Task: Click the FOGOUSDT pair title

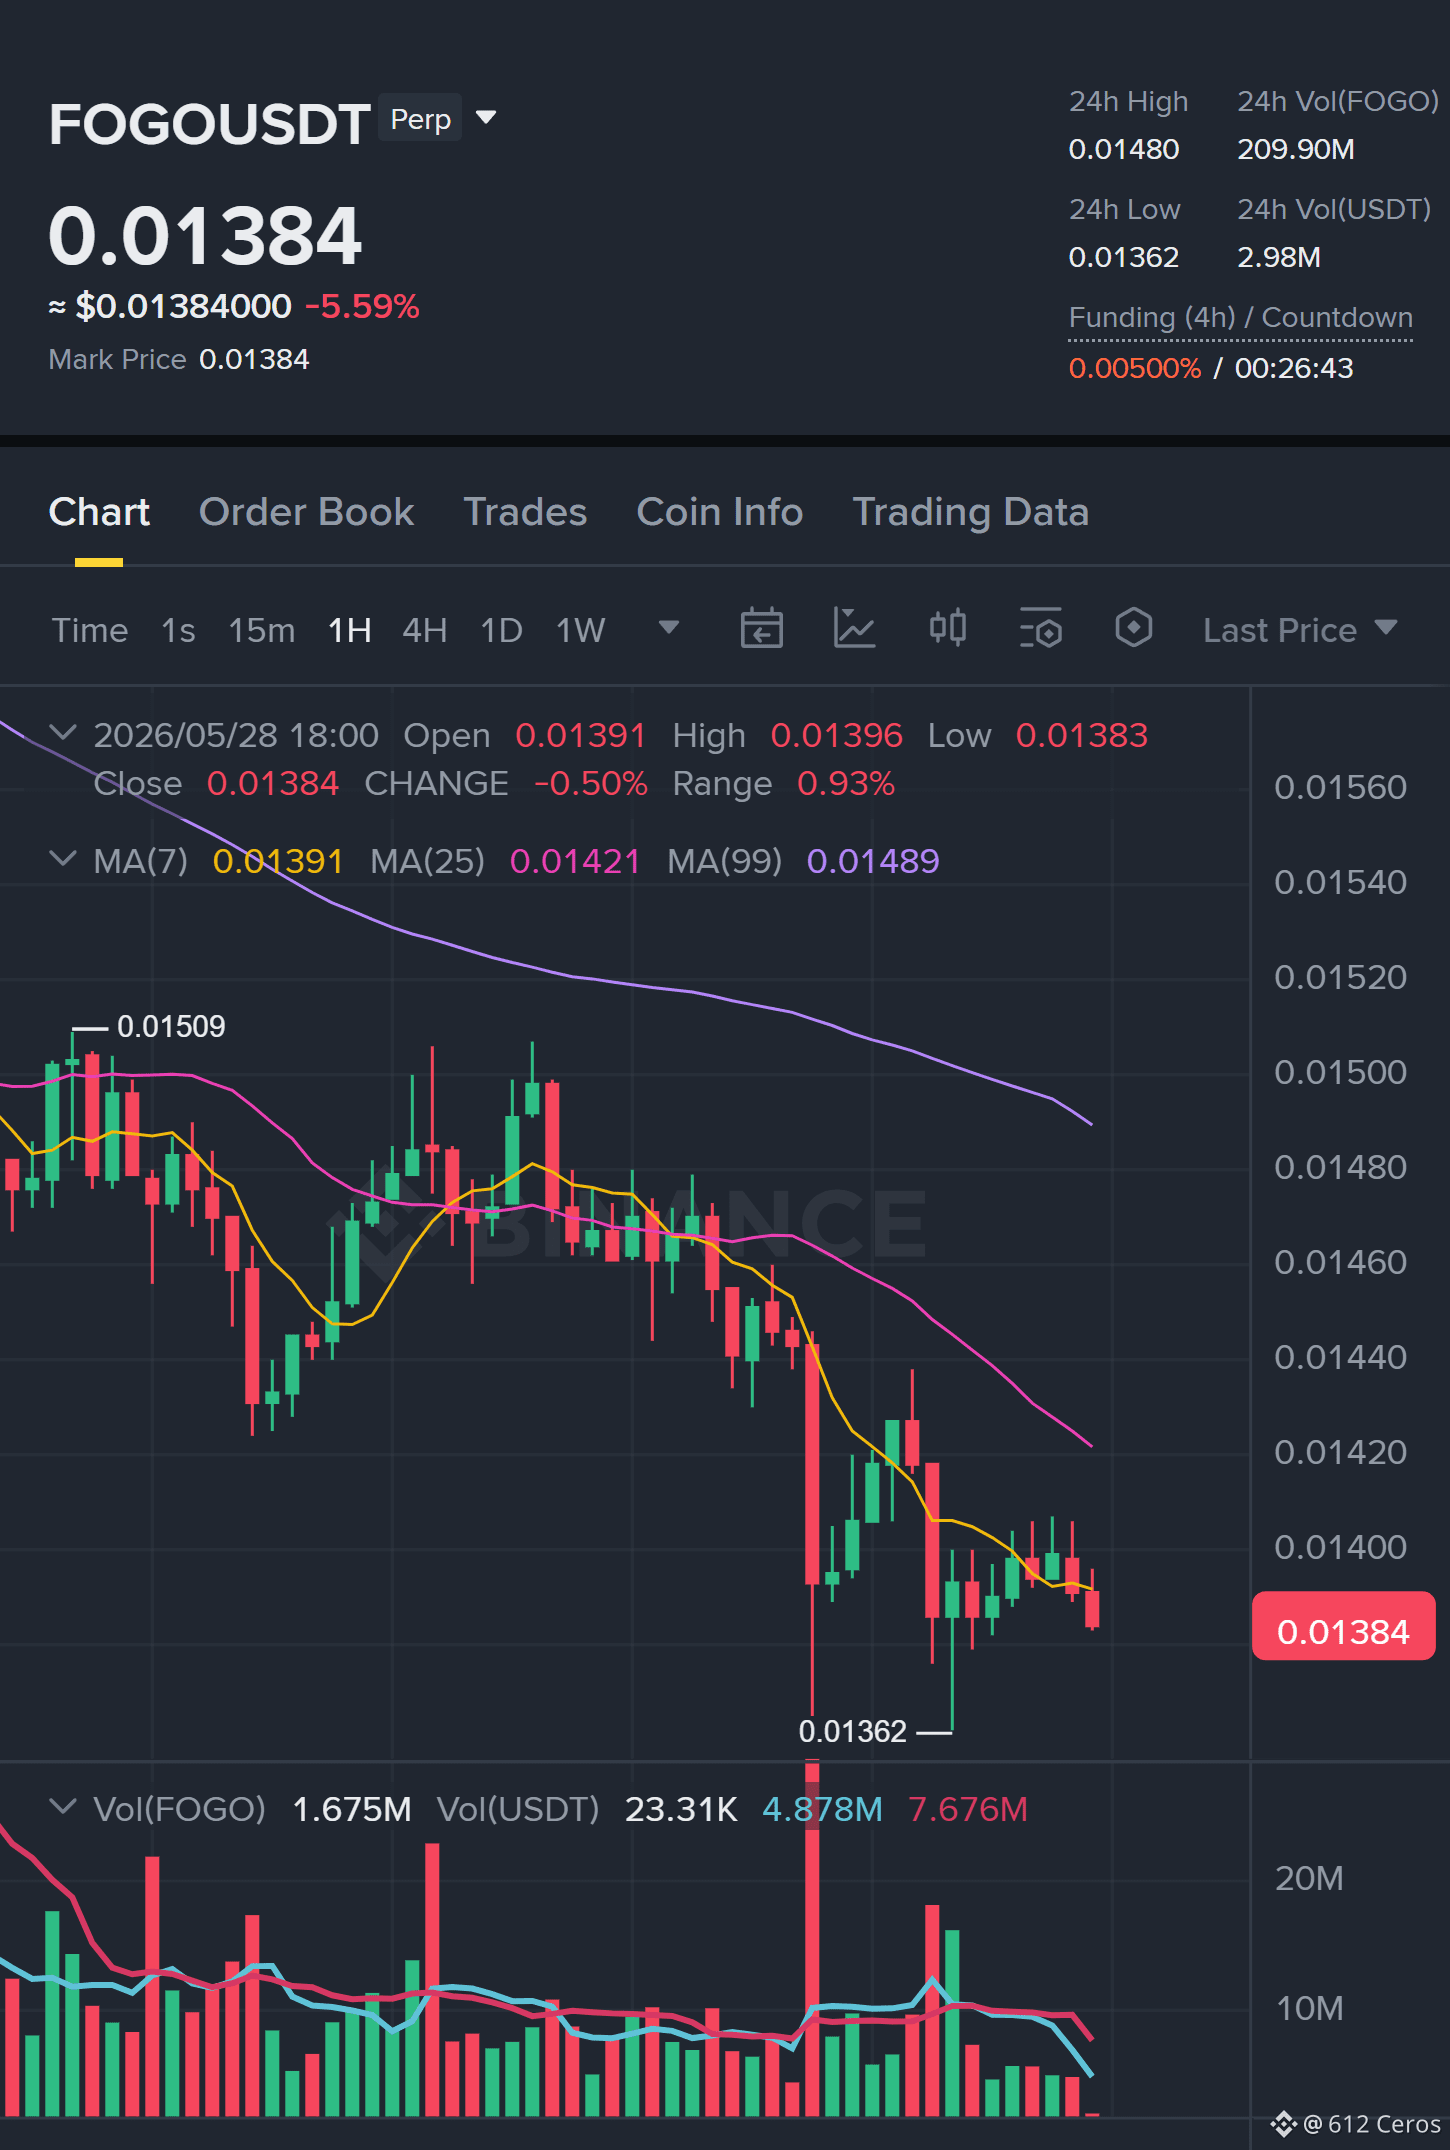Action: 210,124
